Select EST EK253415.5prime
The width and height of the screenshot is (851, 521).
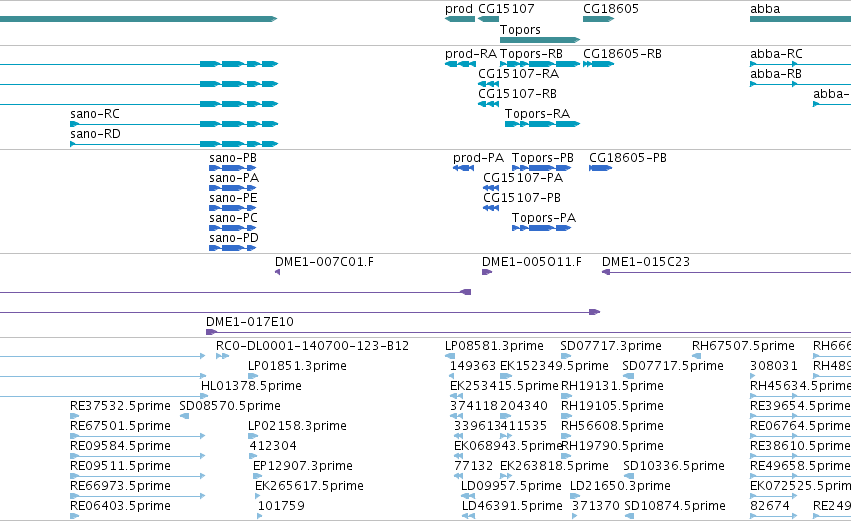456,397
